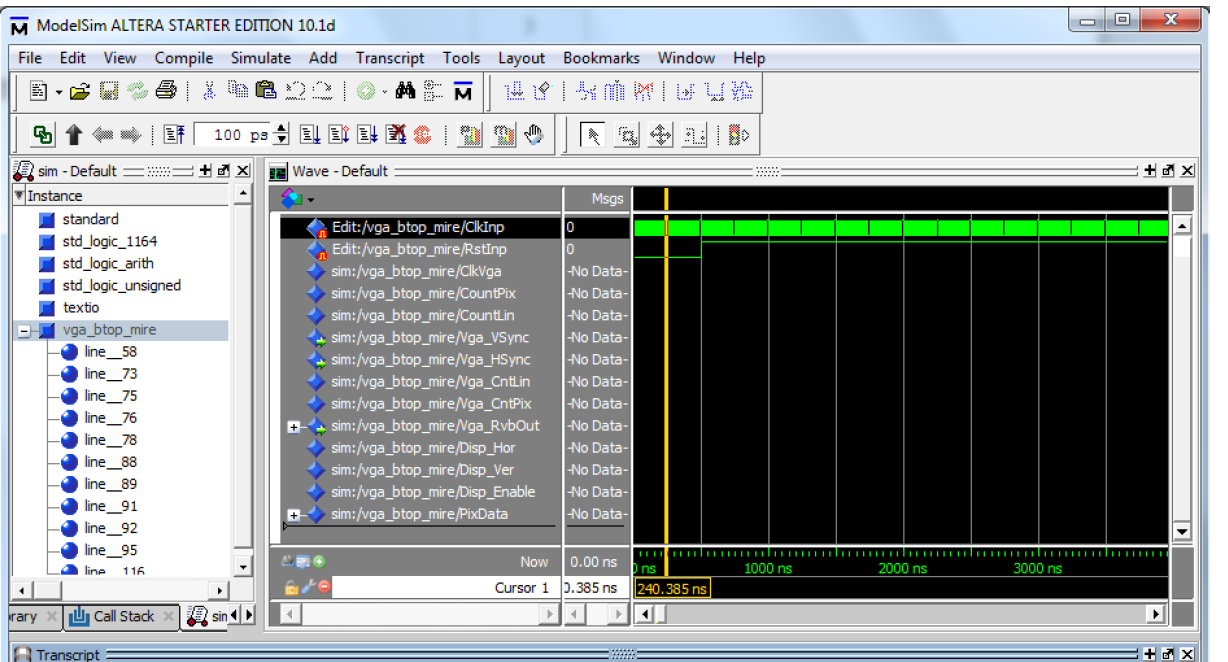Click the Undo toolbar icon
Viewport: 1228px width, 662px height.
point(294,92)
